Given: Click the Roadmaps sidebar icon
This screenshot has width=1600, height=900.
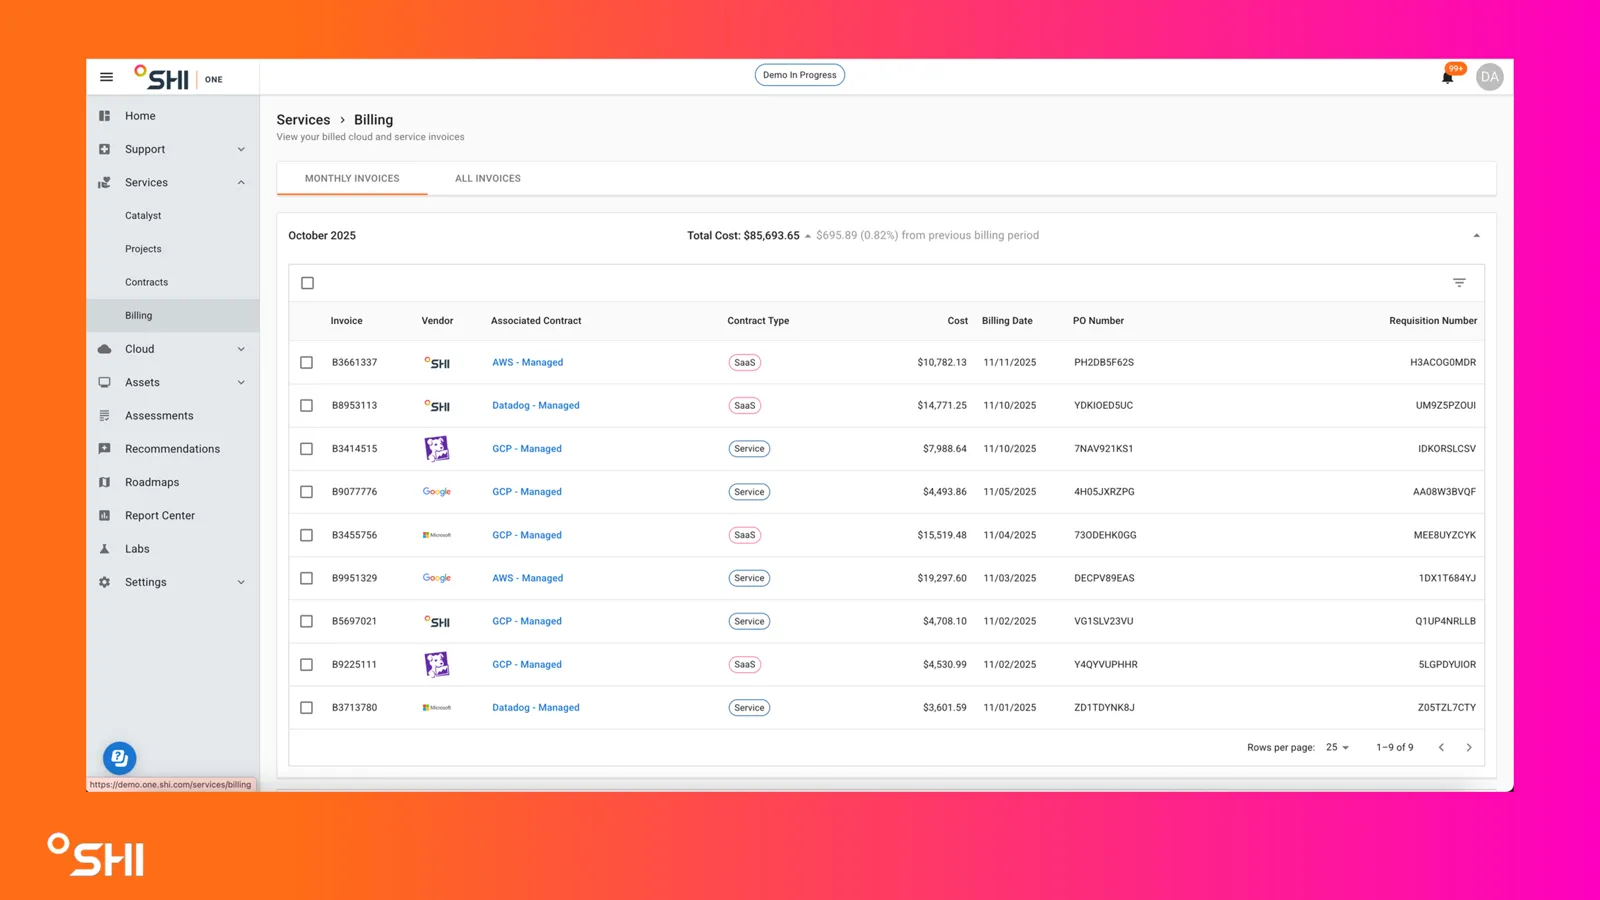Looking at the screenshot, I should (104, 482).
